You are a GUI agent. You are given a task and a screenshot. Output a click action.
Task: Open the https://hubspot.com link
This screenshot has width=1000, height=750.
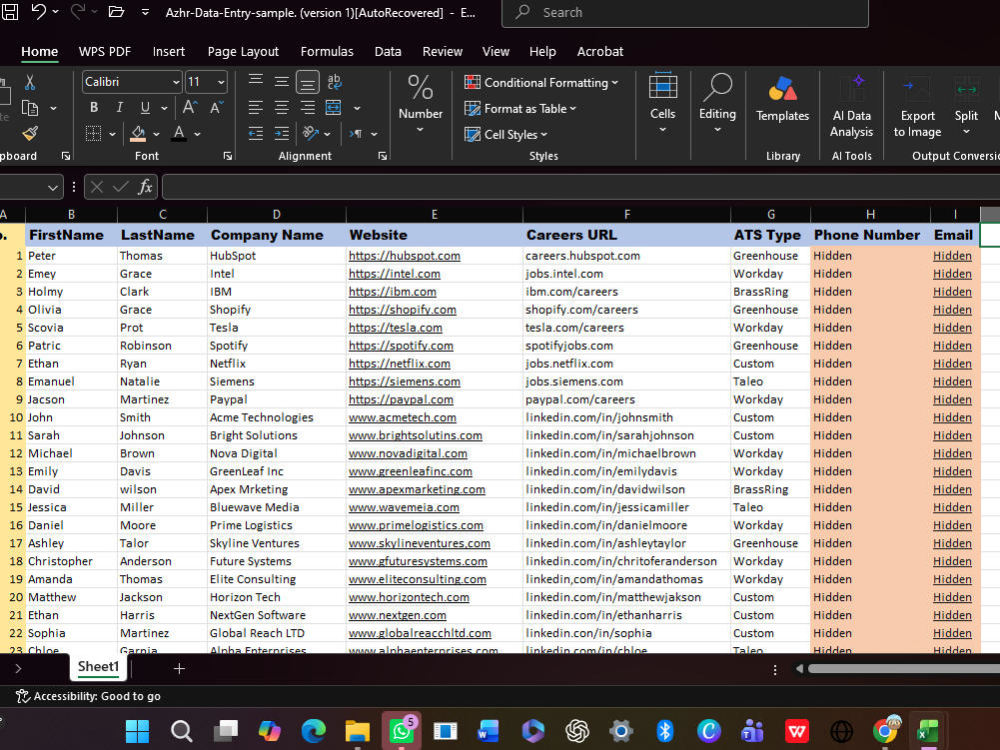point(404,256)
